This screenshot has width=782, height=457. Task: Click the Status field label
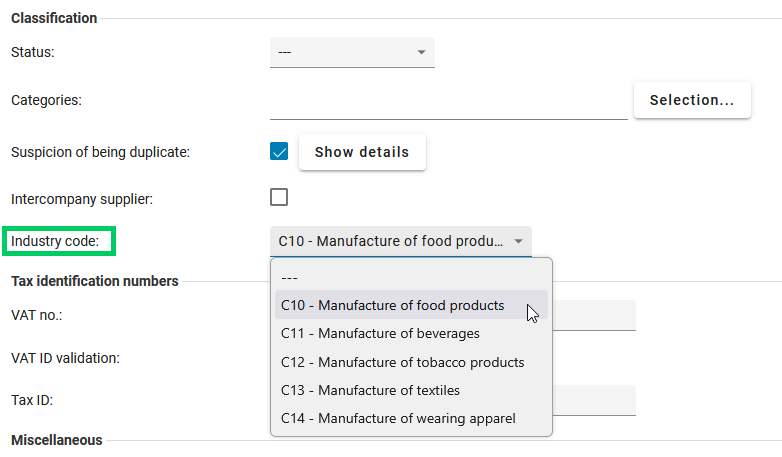(32, 52)
